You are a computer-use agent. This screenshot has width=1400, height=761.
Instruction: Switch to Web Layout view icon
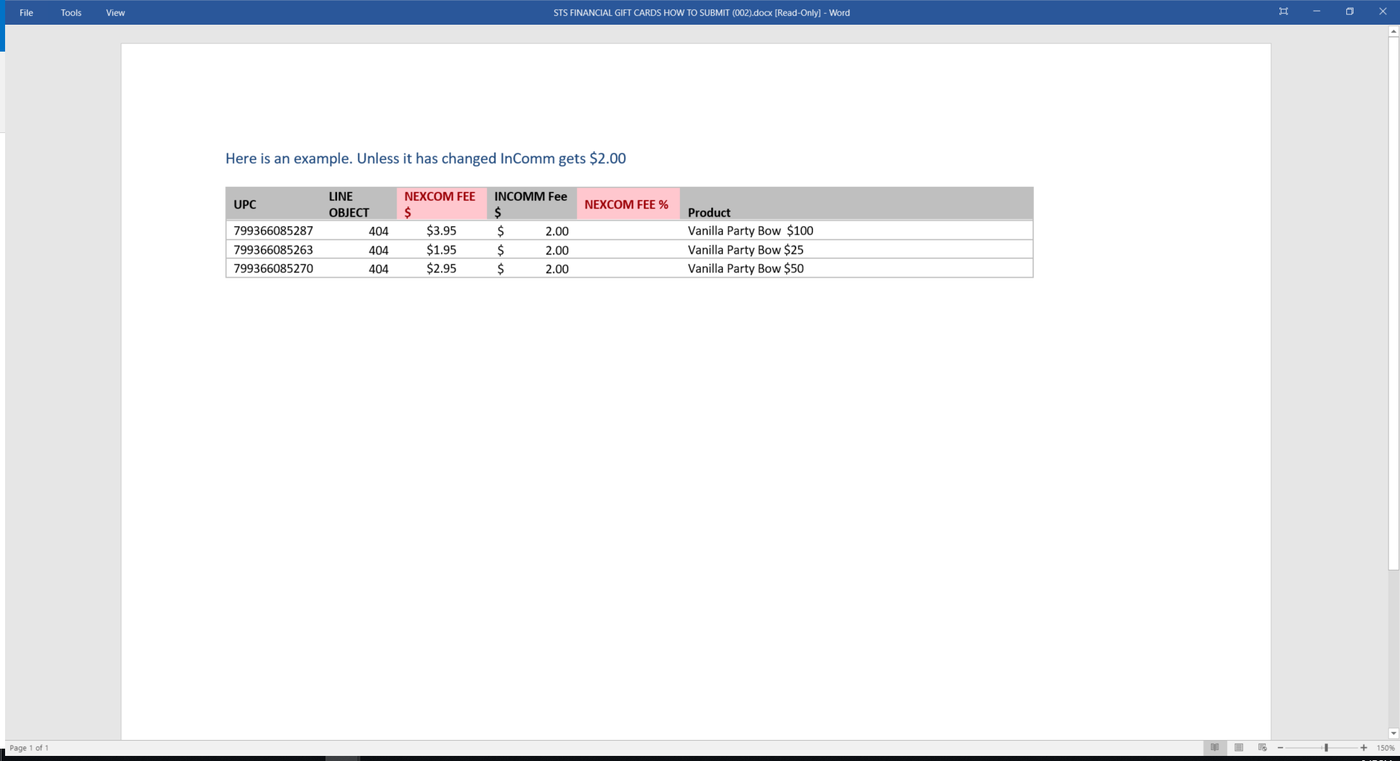coord(1262,748)
